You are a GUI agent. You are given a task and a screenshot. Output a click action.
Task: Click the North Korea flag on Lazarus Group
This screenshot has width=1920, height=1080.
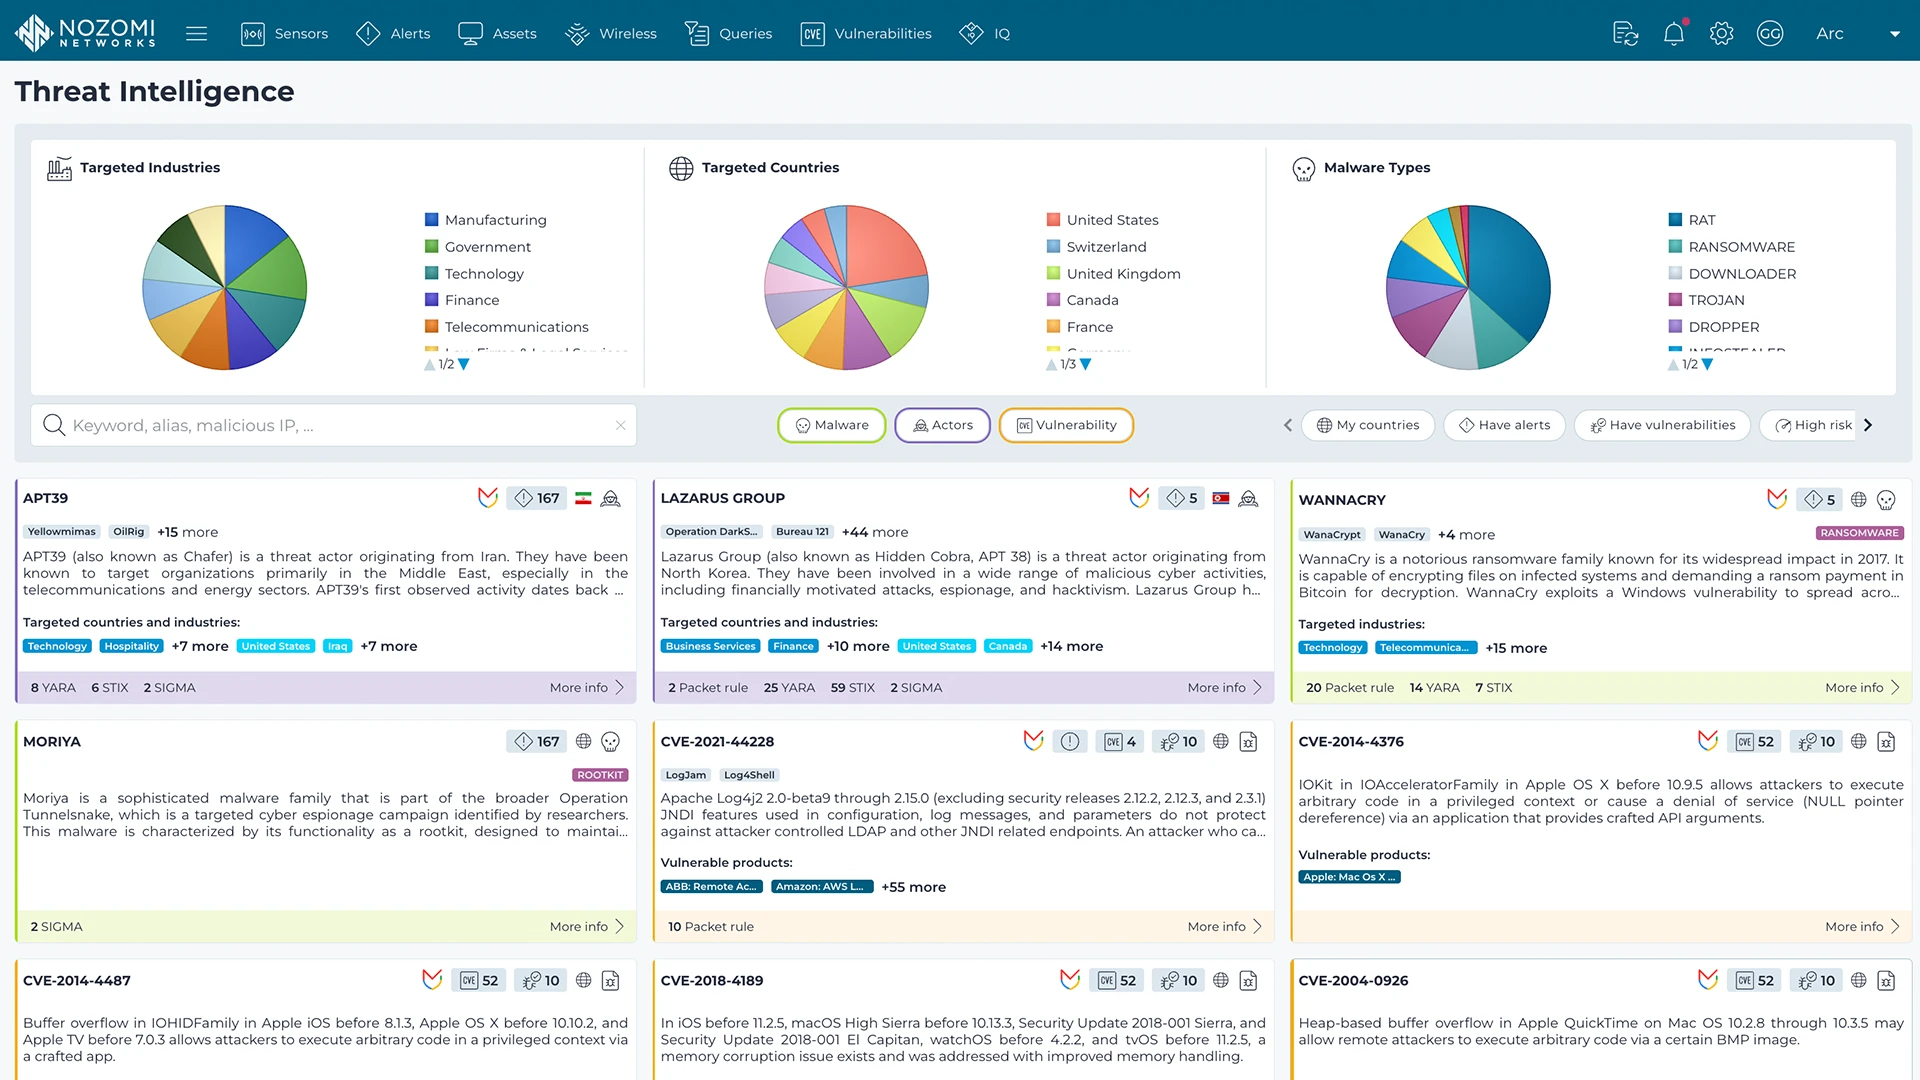(1221, 498)
